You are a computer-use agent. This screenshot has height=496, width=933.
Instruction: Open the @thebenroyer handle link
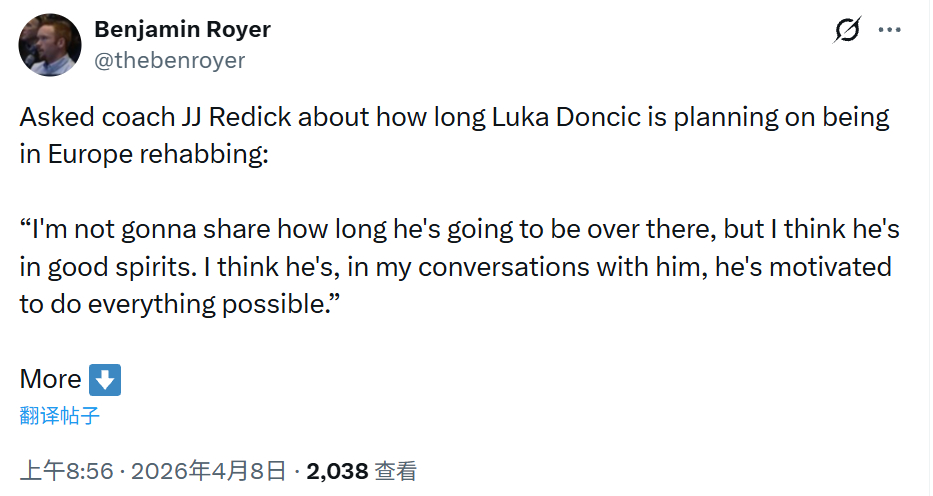pyautogui.click(x=169, y=60)
